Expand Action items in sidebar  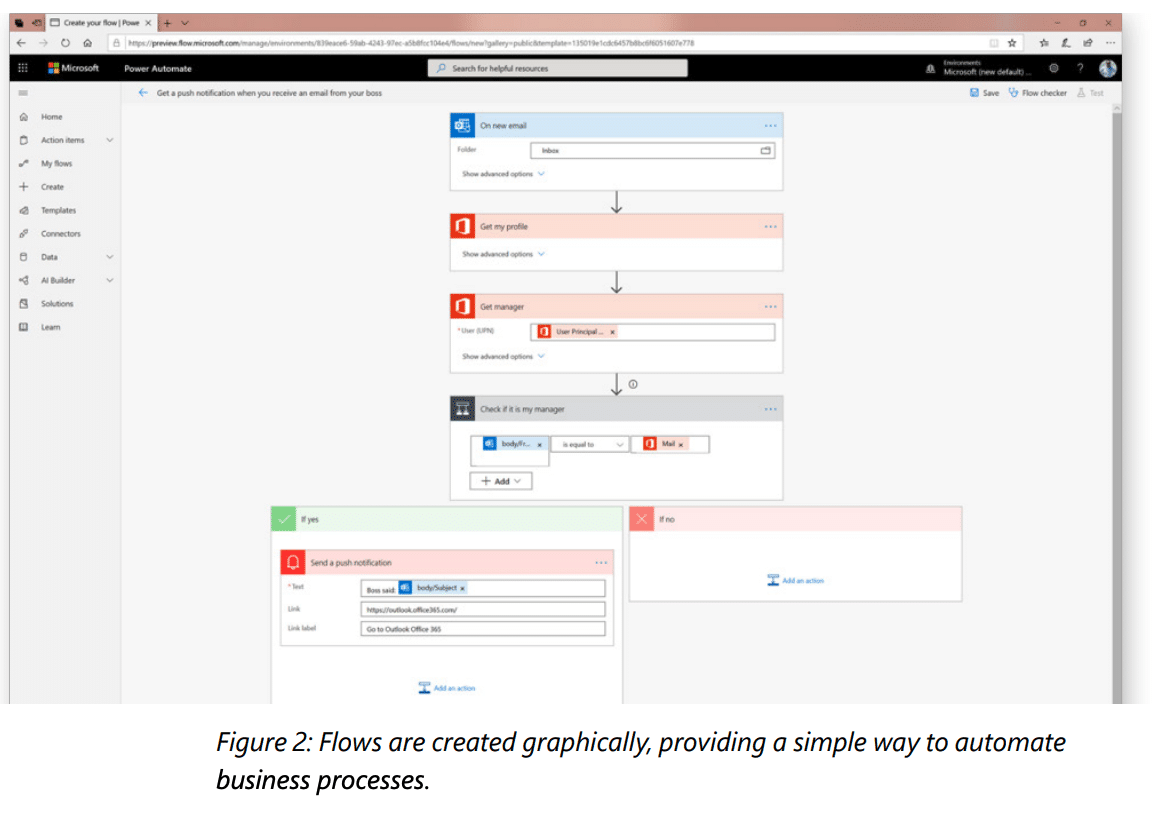coord(109,140)
